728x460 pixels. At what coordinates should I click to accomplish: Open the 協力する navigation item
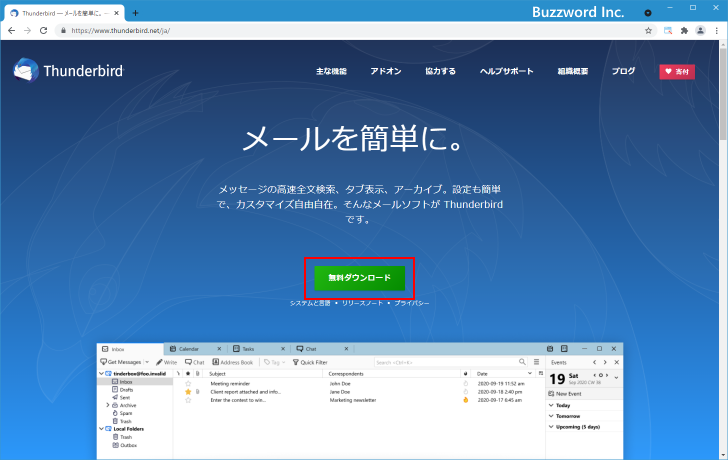[x=441, y=71]
